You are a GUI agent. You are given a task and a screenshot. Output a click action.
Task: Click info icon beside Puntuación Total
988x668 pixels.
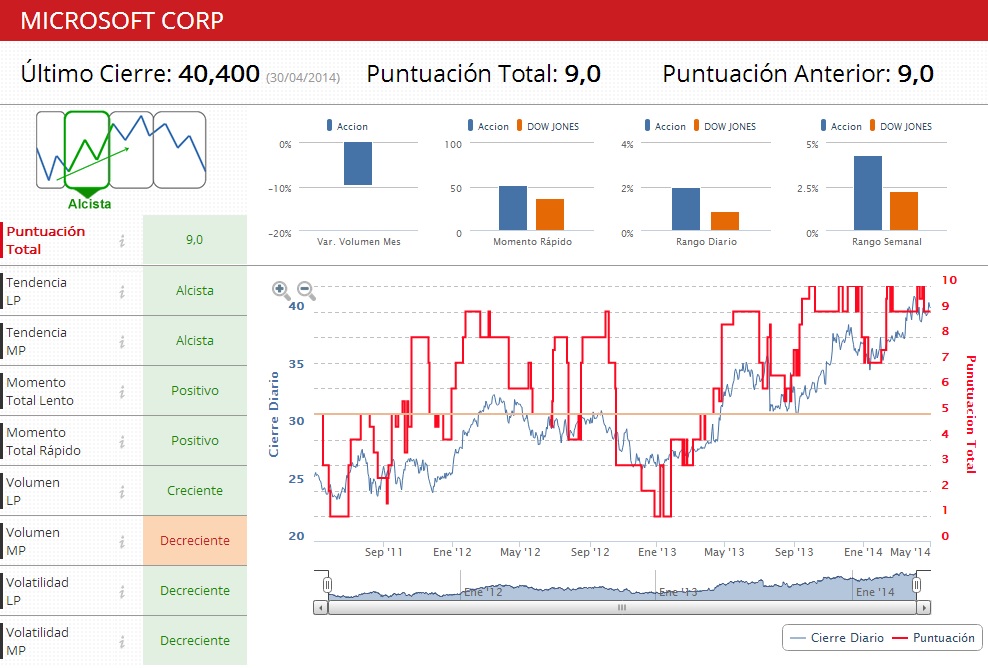point(122,240)
